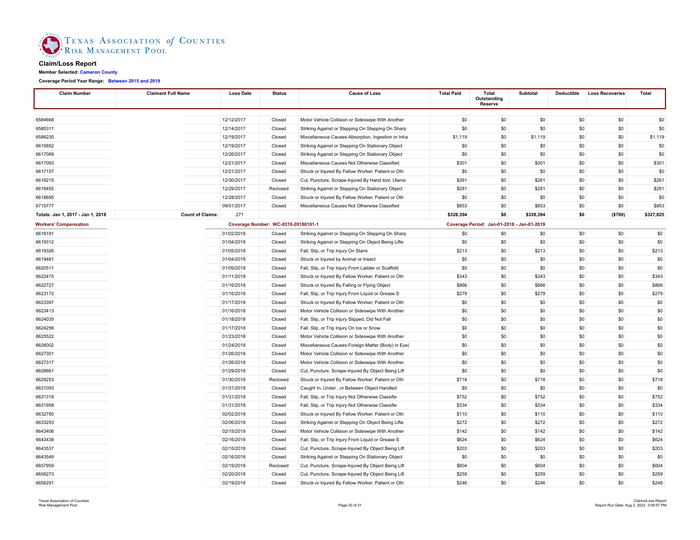Click the 'Total Outstanding Reserve' column header
The image size is (700, 540).
click(489, 99)
